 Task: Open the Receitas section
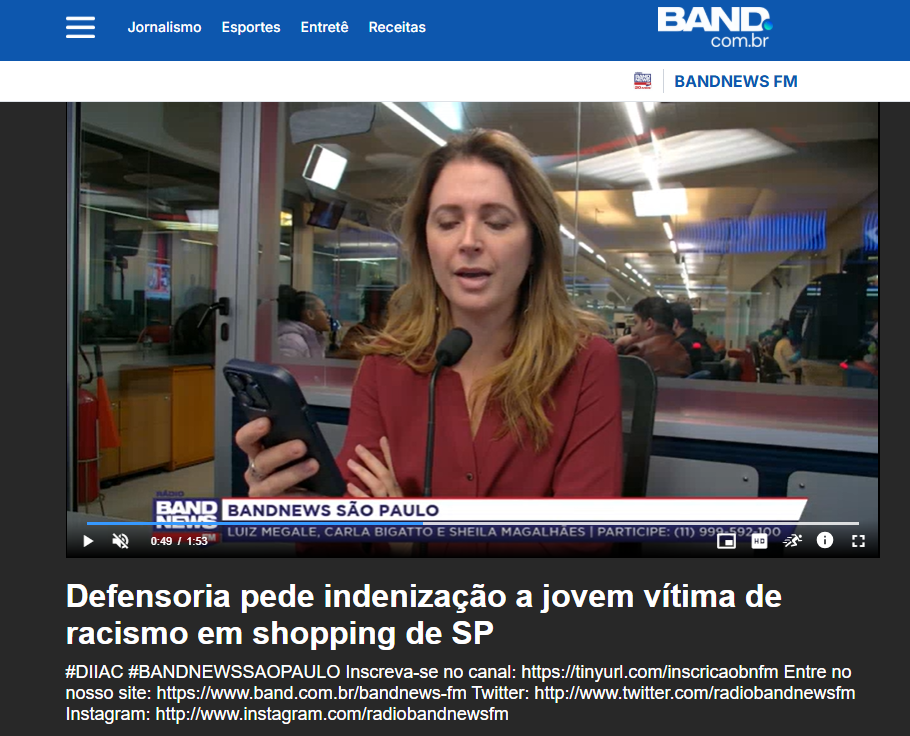[397, 27]
